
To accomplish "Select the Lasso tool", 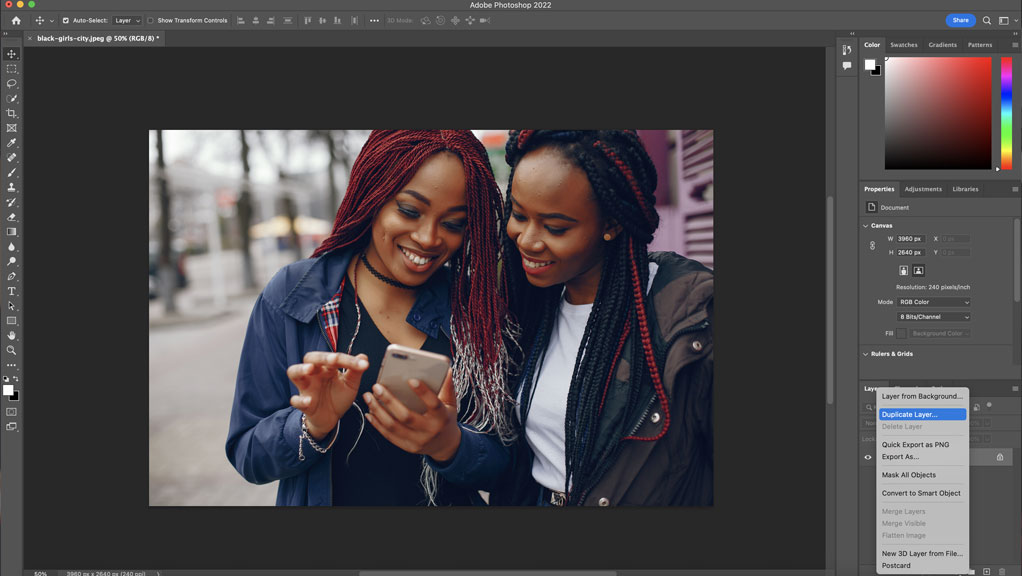I will pos(11,84).
